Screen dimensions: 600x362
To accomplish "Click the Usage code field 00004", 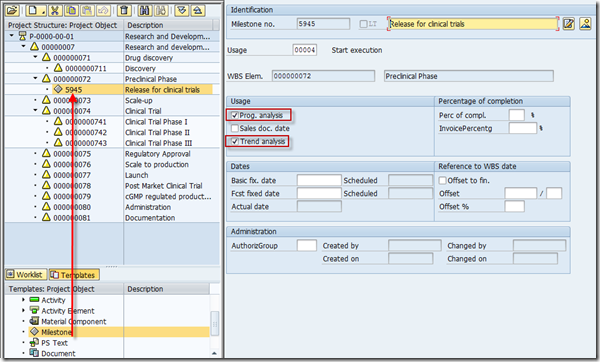I will tap(305, 50).
